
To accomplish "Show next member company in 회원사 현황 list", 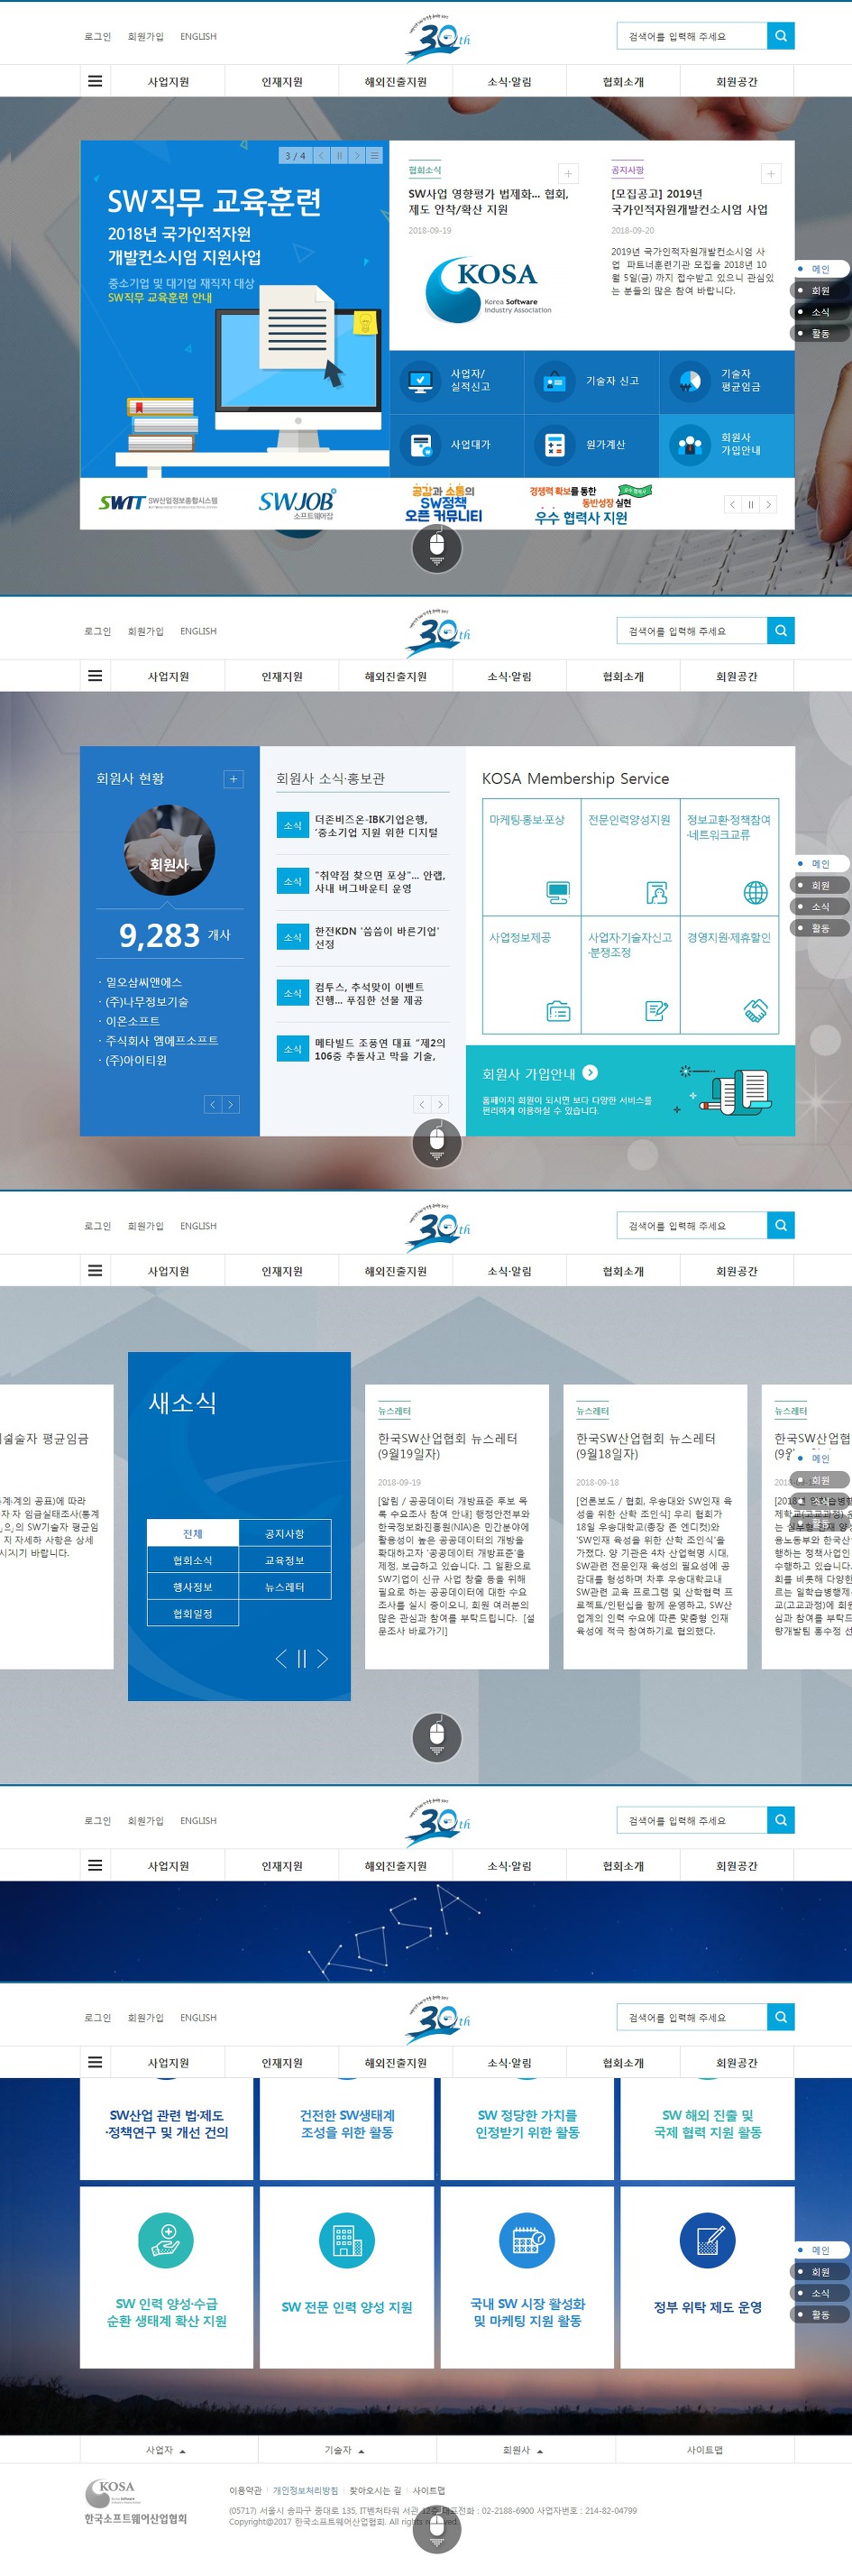I will tap(231, 1104).
